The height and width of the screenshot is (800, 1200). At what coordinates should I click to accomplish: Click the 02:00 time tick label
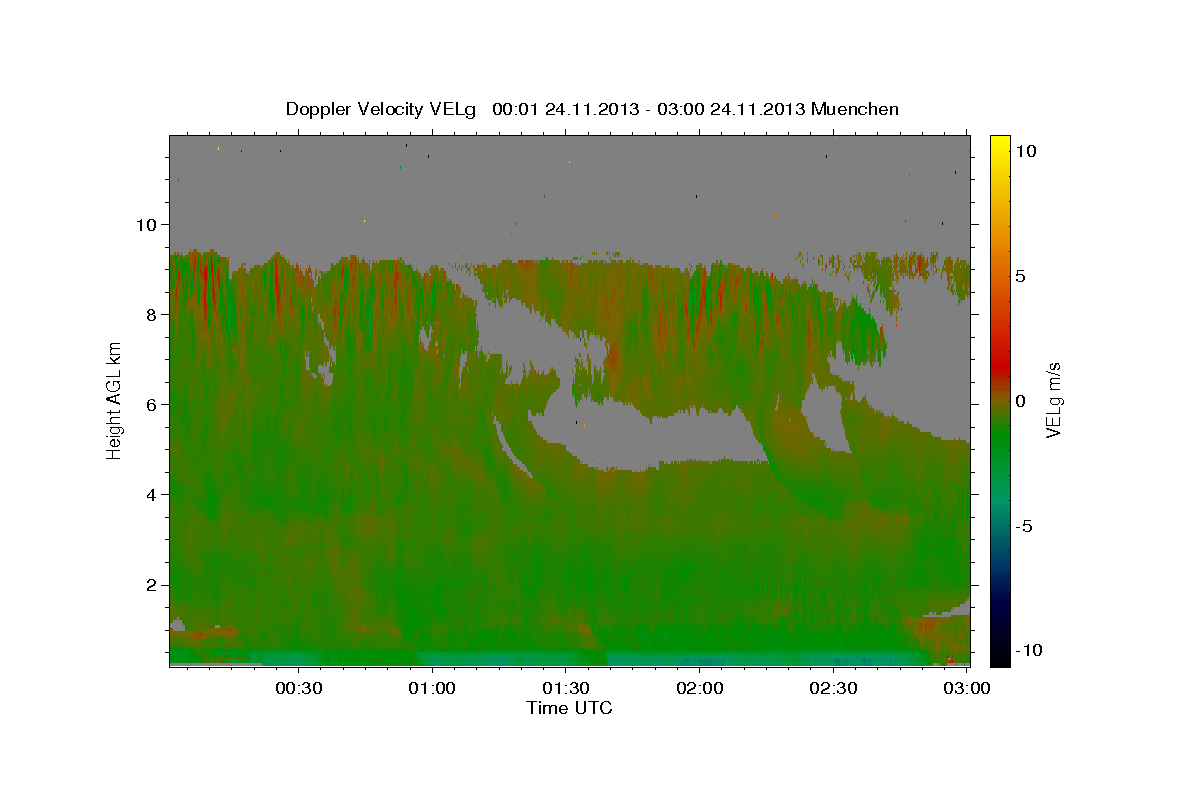click(x=700, y=688)
